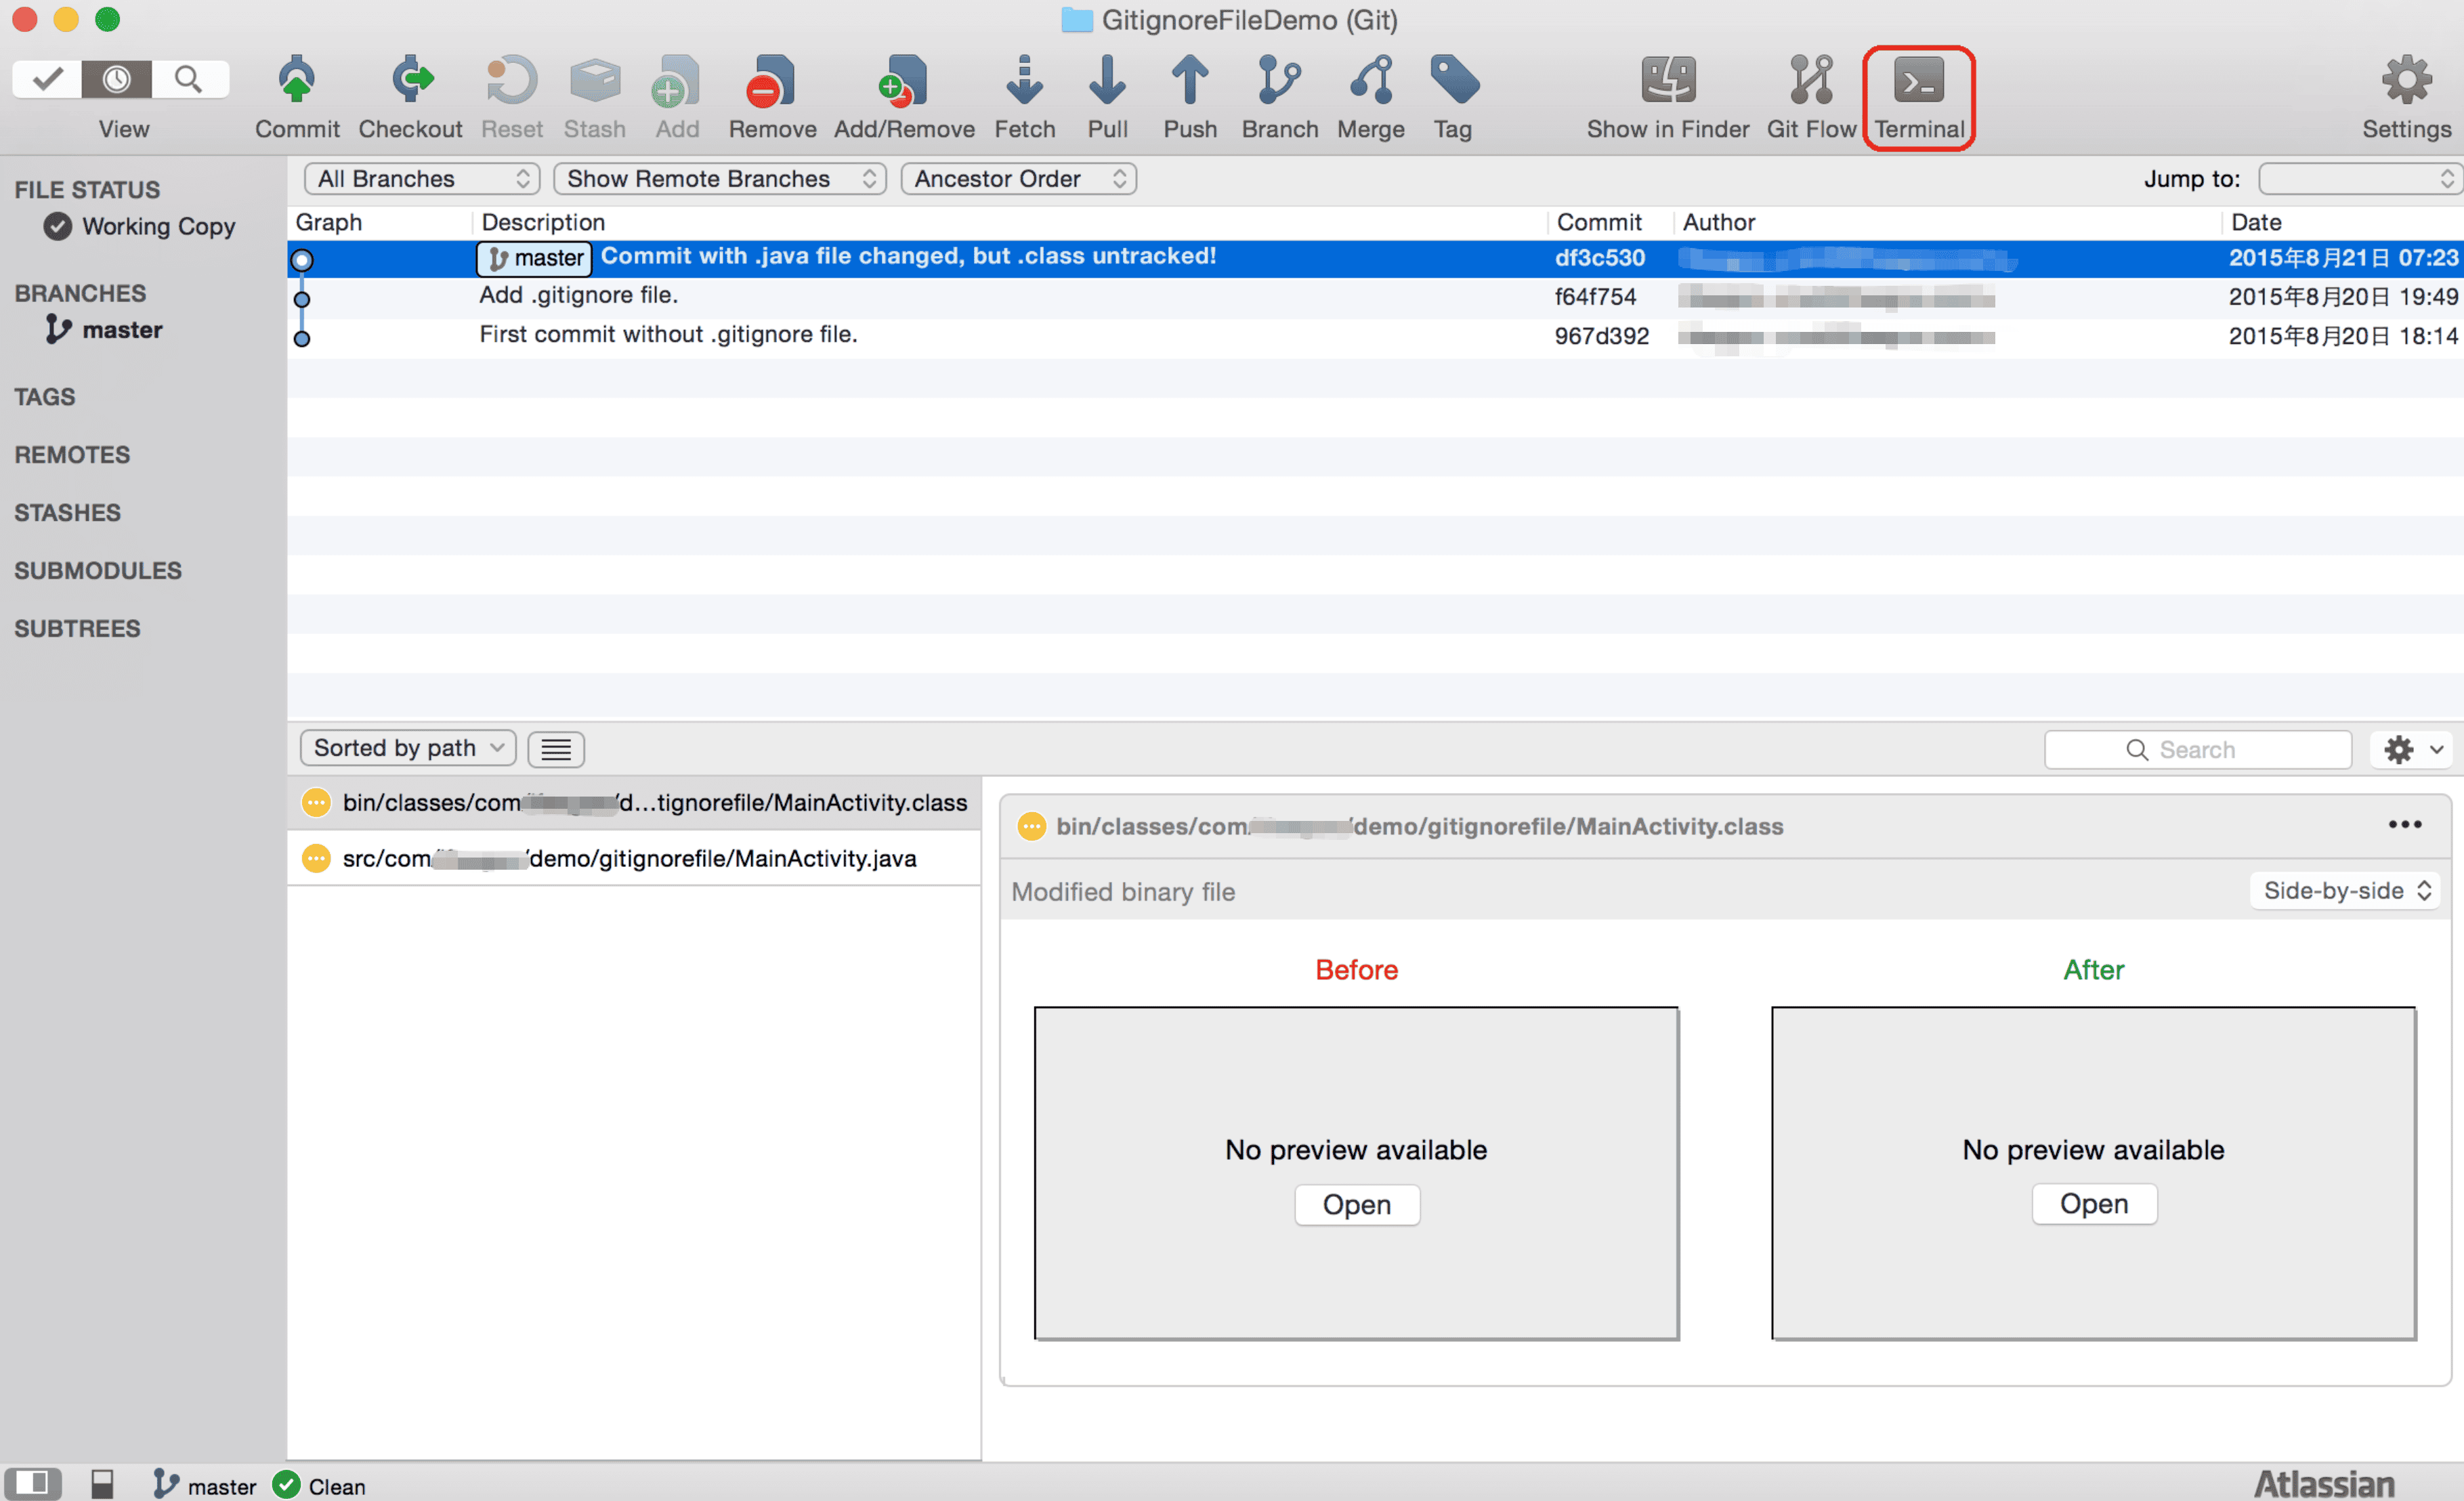Screen dimensions: 2464x1501
Task: Open the Side-by-side diff mode dropdown
Action: click(2345, 890)
